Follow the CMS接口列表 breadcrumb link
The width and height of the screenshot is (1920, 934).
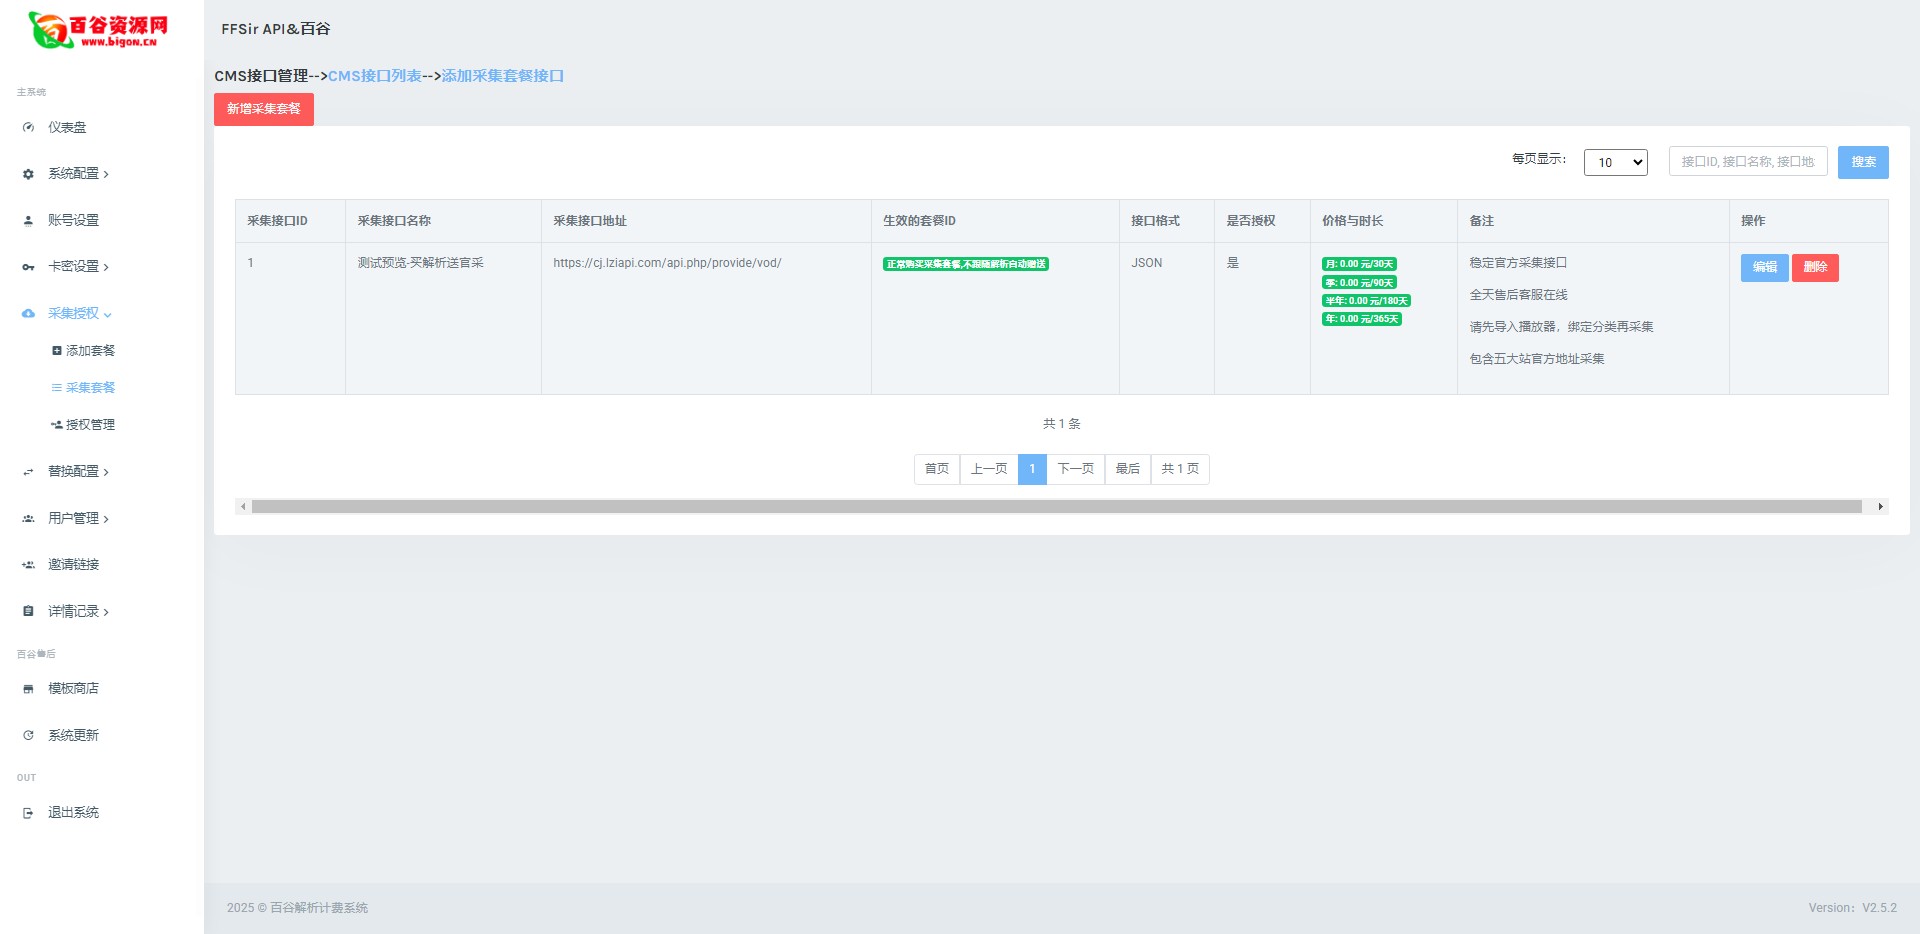coord(375,76)
